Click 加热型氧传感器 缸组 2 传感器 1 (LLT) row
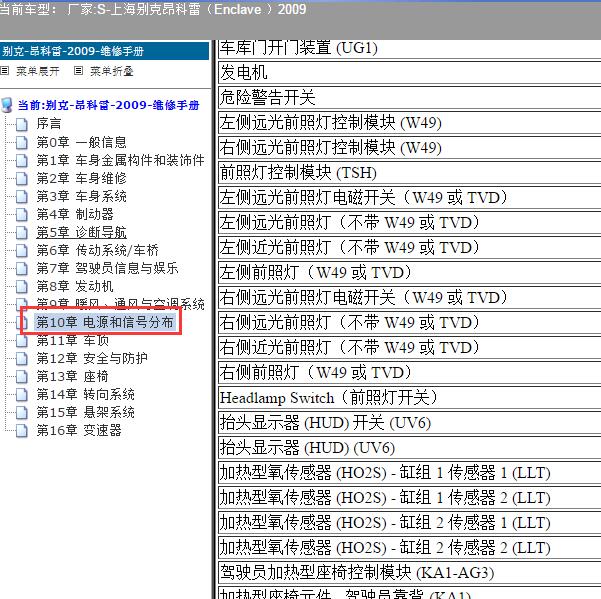Screen dimensions: 601x599 (x=409, y=523)
